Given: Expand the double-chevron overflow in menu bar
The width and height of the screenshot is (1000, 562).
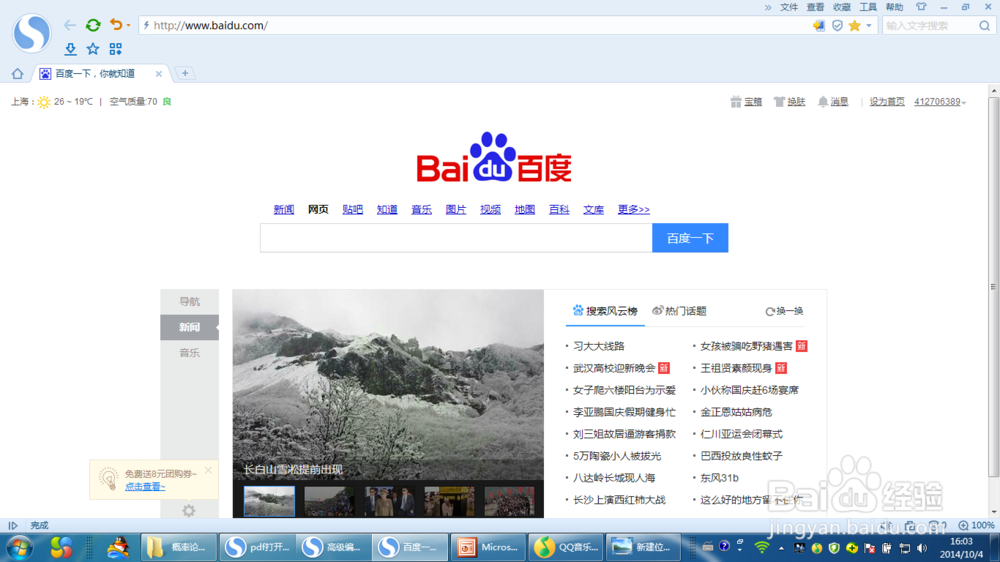Looking at the screenshot, I should click(768, 8).
